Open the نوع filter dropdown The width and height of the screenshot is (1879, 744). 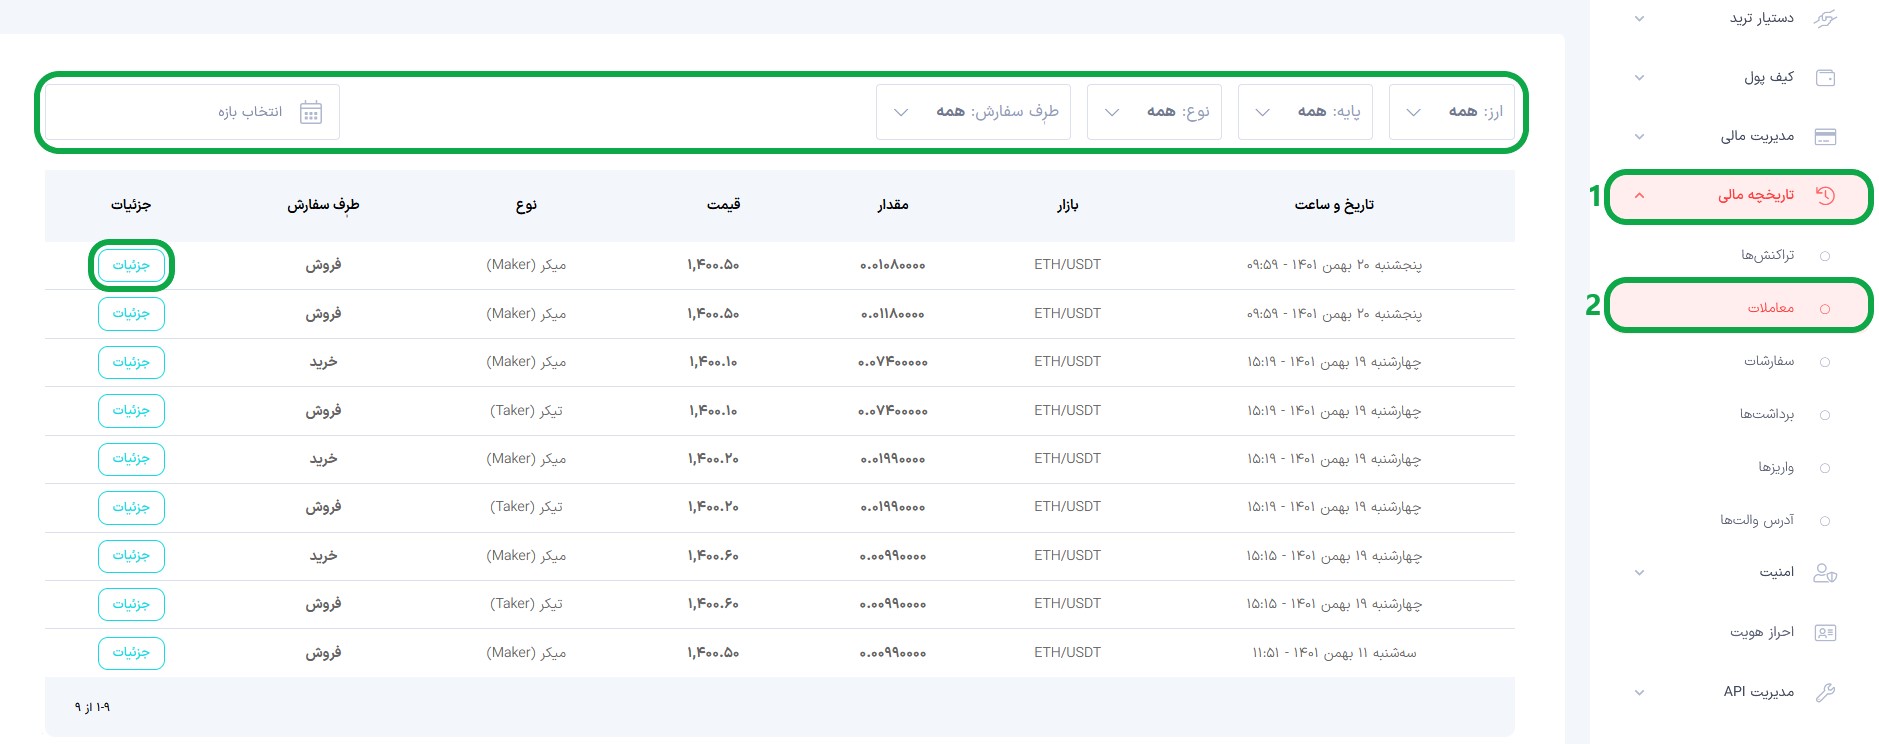pos(1154,112)
